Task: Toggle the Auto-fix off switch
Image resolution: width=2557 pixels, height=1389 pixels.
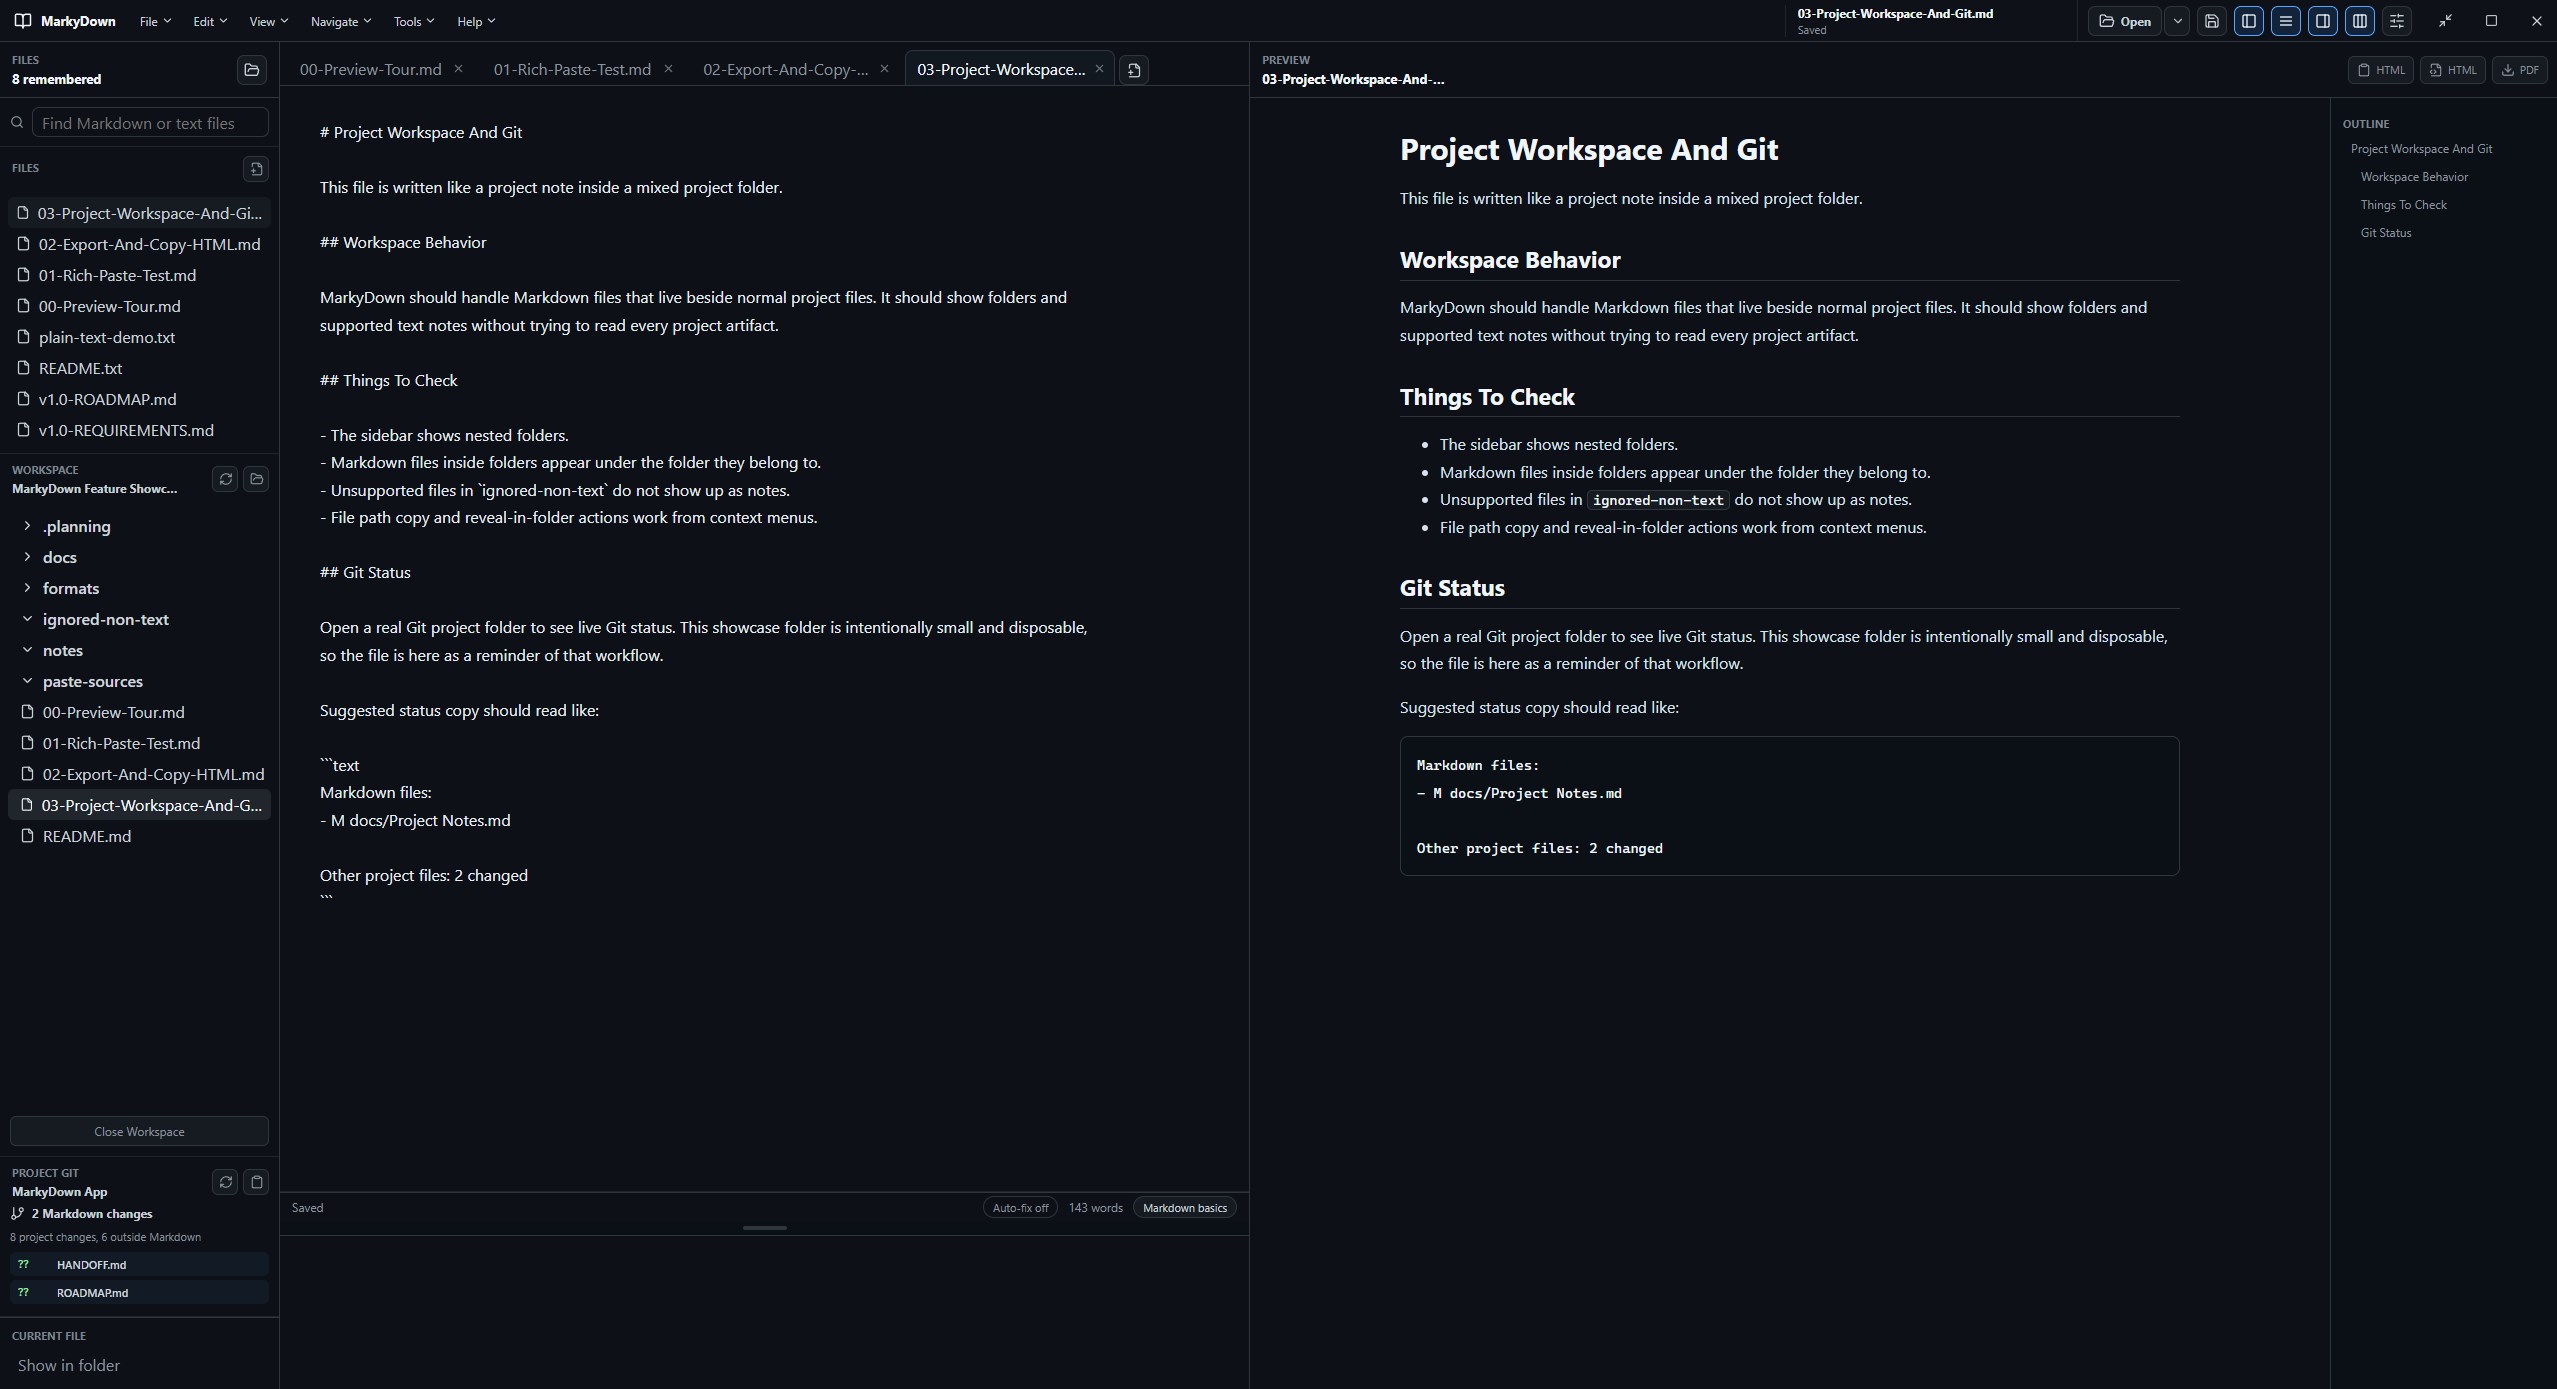Action: coord(1020,1208)
